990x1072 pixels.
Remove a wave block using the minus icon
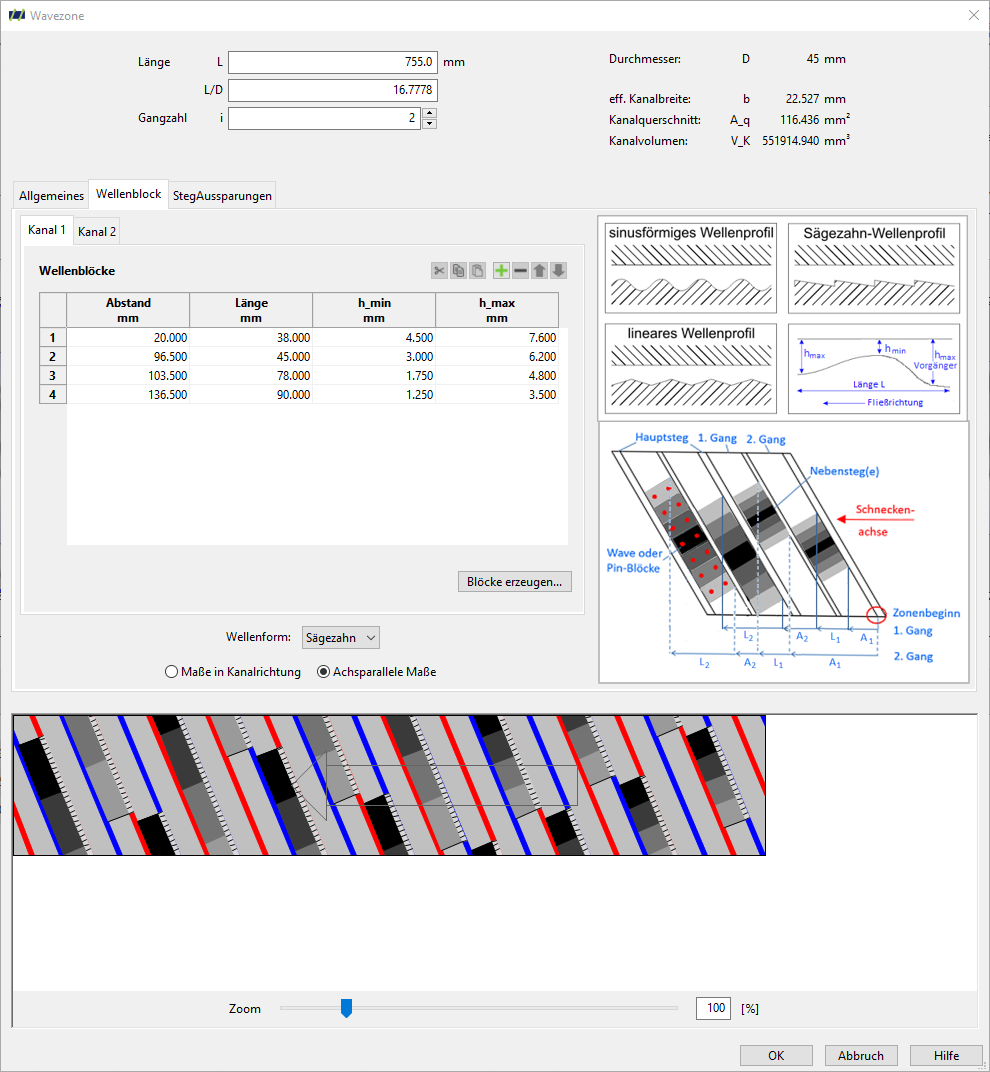[x=520, y=271]
